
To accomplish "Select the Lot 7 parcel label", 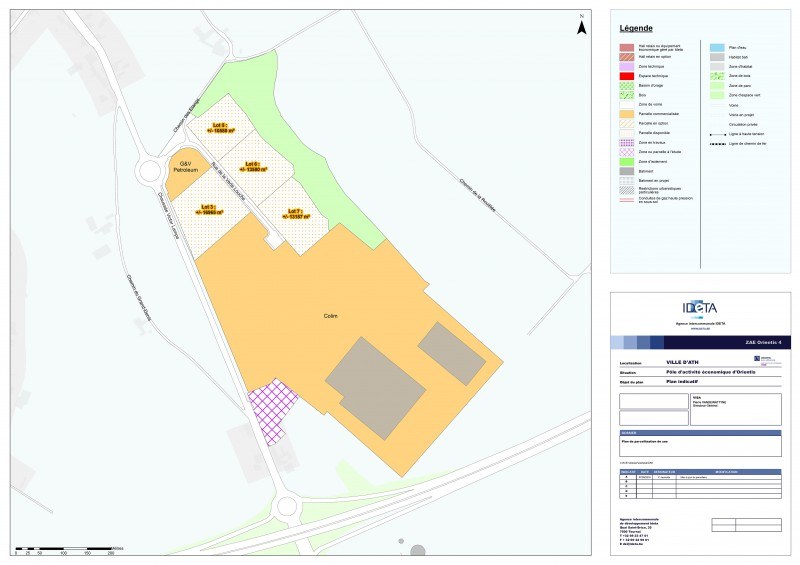I will (296, 214).
